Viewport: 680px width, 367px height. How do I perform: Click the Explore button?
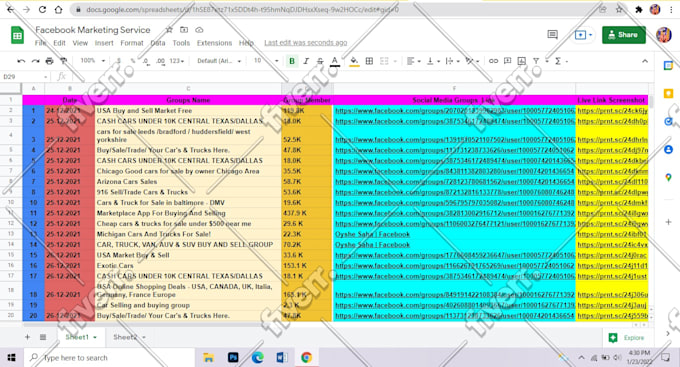coord(627,338)
